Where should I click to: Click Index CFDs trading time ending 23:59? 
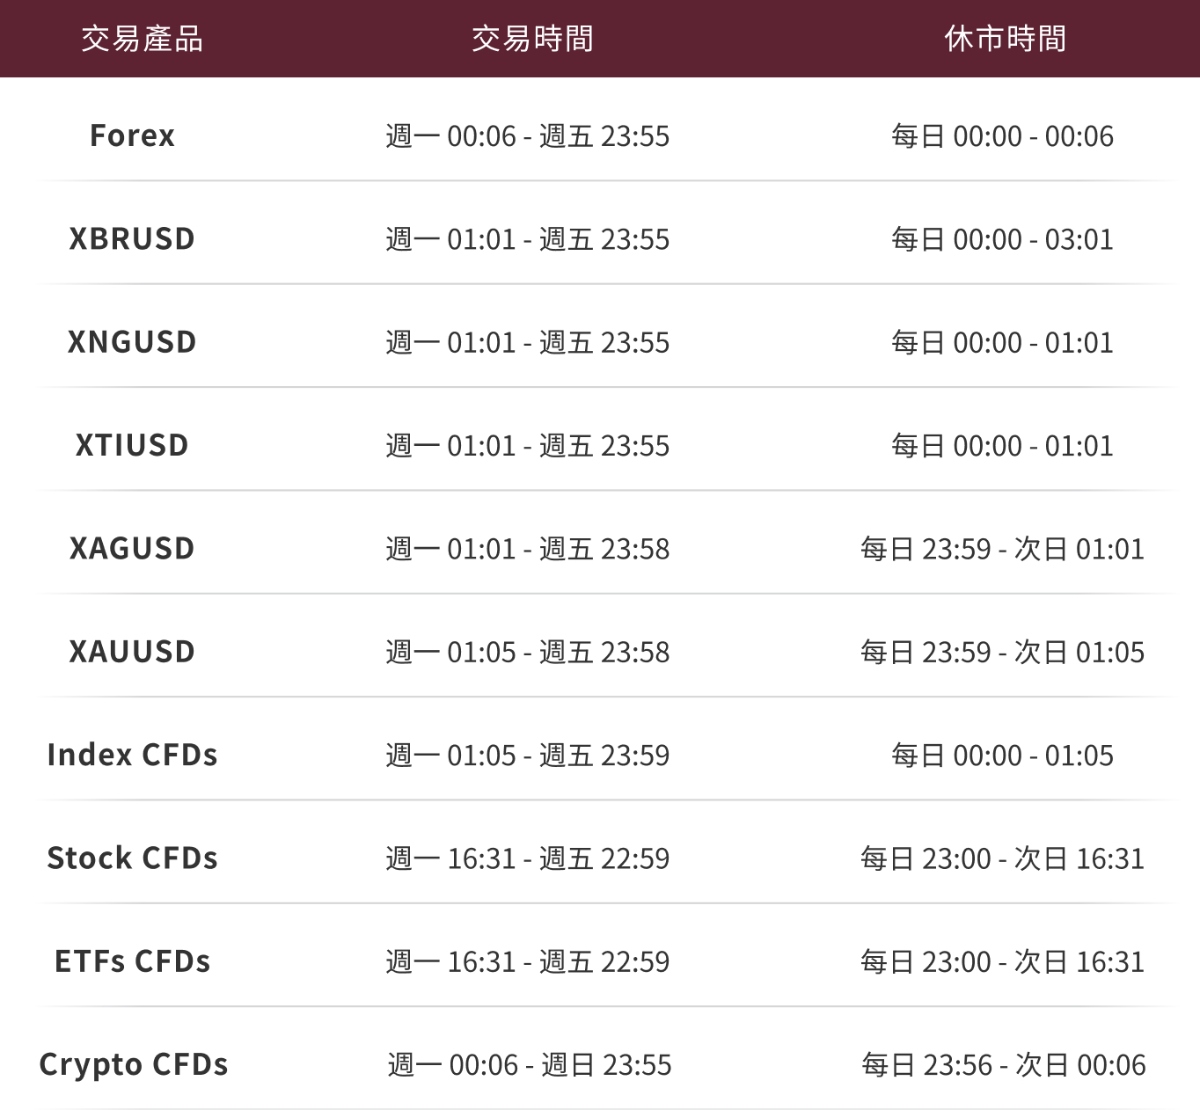pyautogui.click(x=528, y=755)
